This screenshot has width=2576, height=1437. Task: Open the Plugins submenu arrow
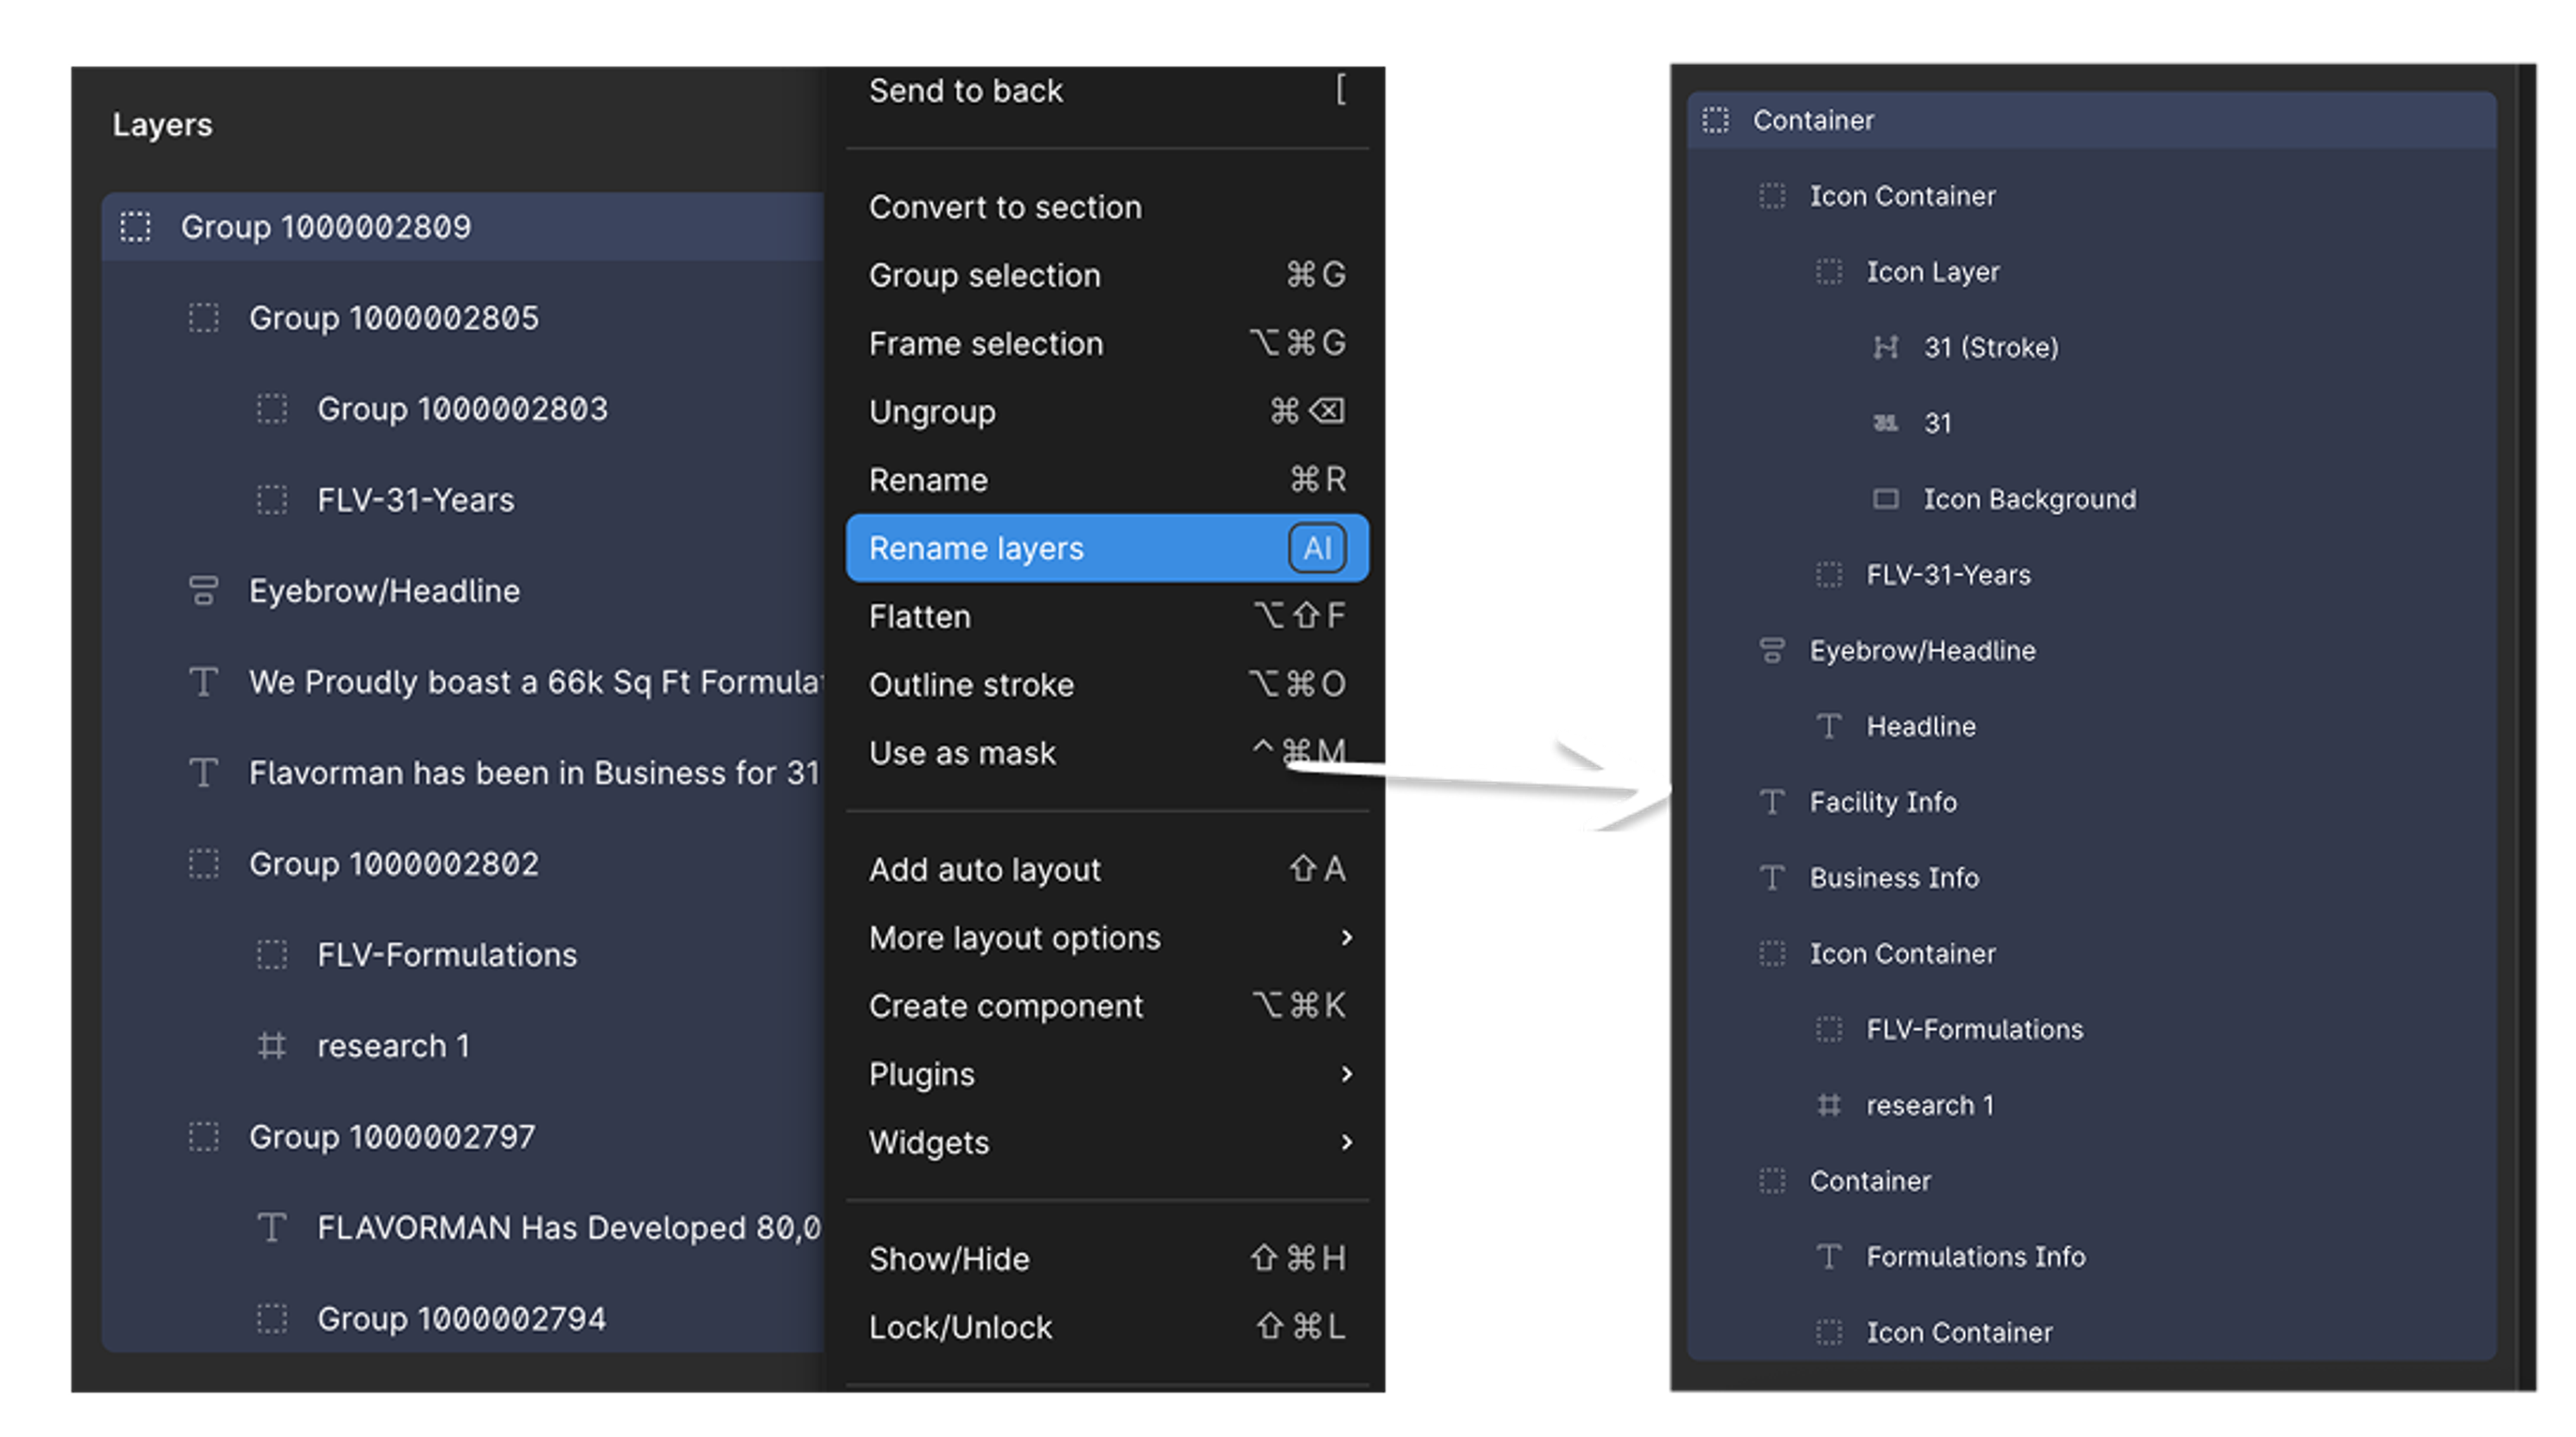click(1346, 1074)
